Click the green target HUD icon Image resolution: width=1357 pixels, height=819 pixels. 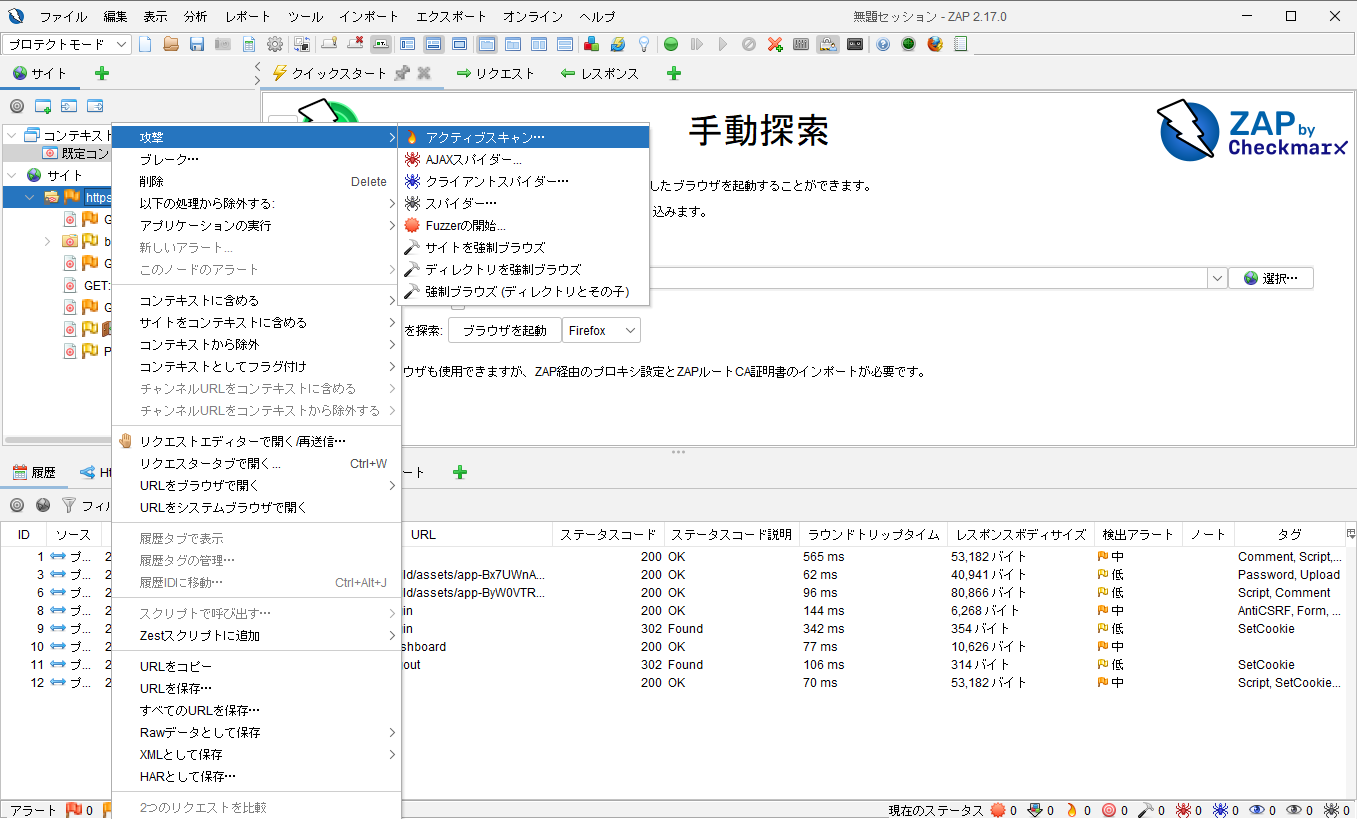pos(908,44)
